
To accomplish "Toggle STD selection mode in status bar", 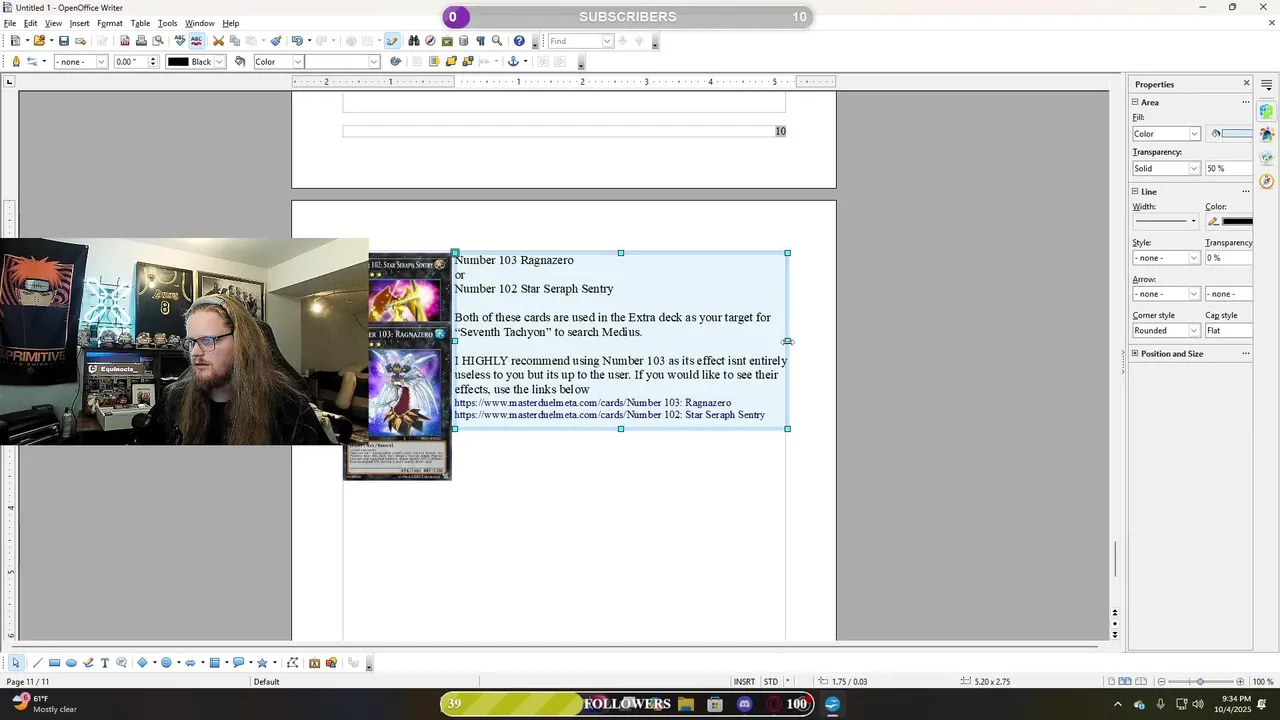I will click(771, 682).
